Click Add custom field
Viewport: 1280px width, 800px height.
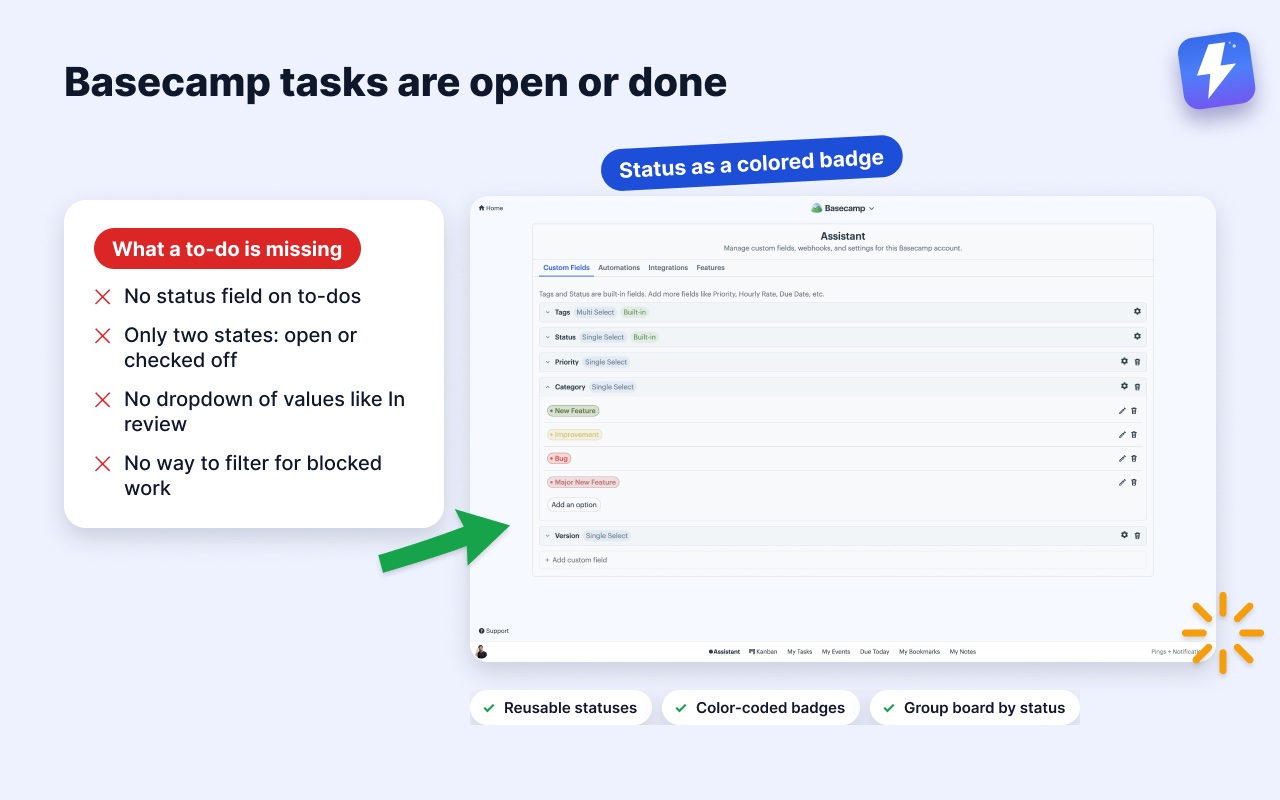coord(576,560)
